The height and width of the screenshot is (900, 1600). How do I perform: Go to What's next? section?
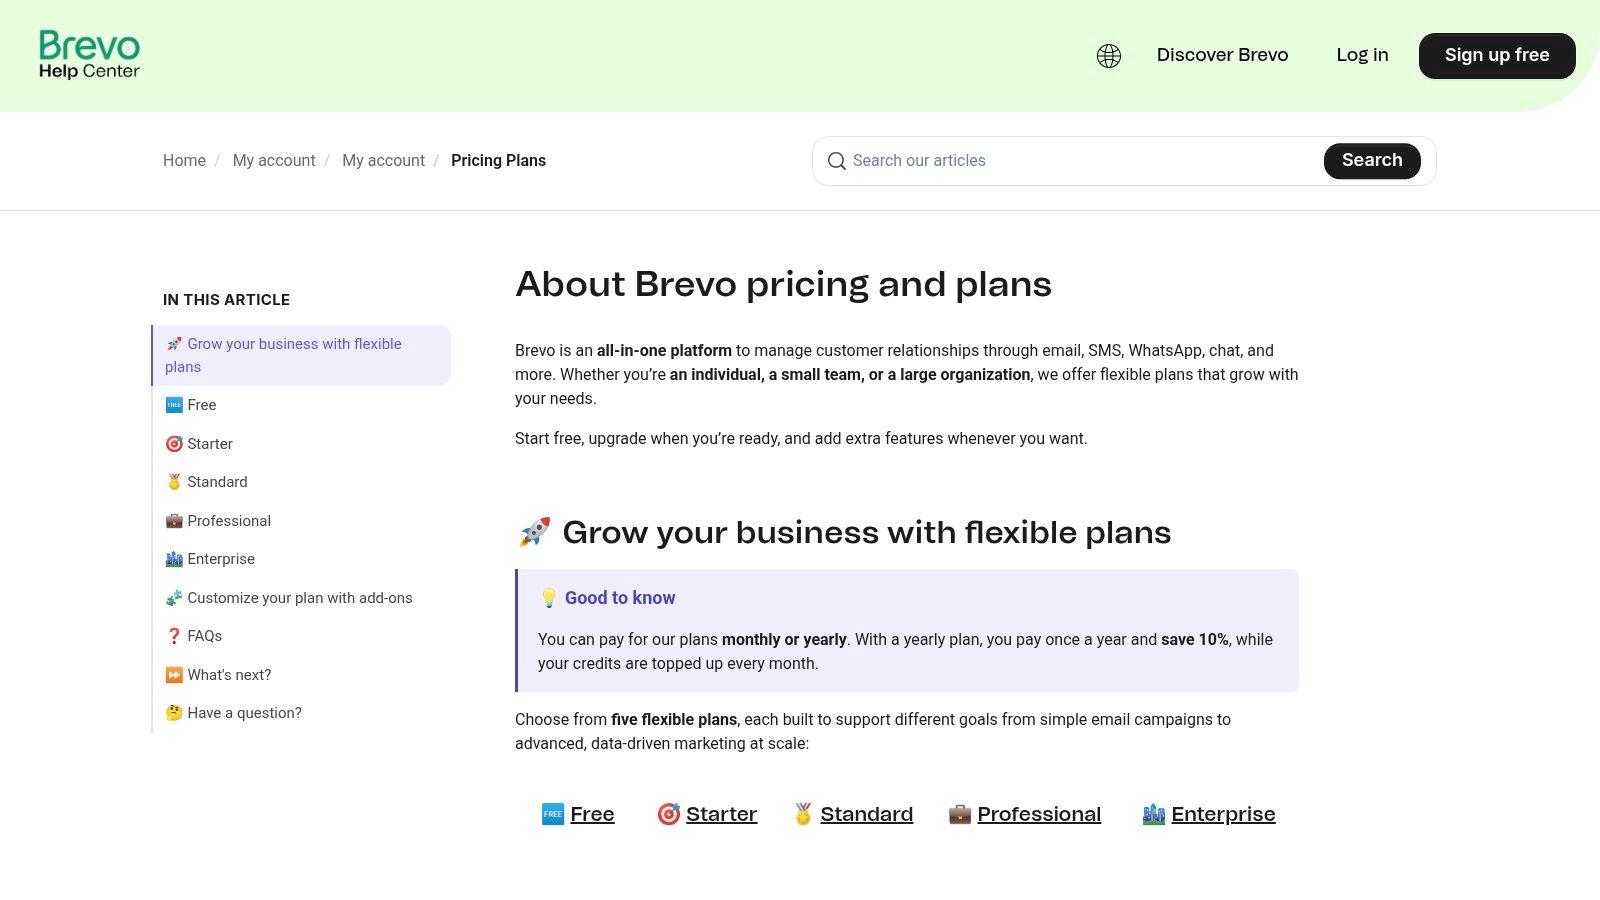[229, 675]
